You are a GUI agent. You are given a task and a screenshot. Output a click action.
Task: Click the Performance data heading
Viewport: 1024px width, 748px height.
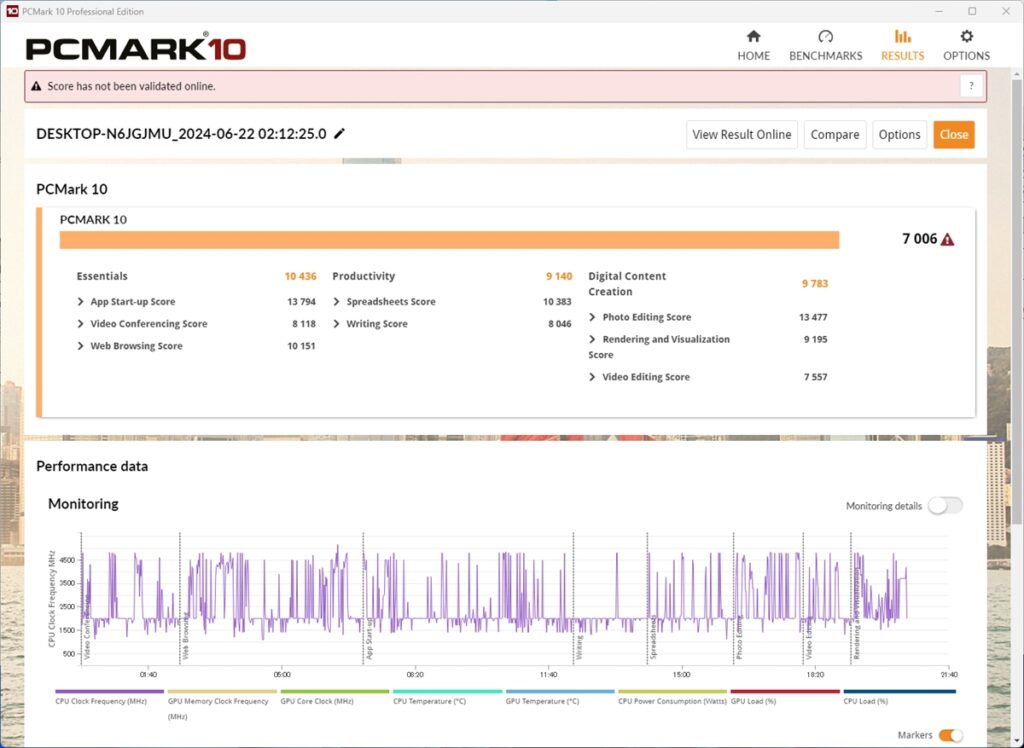tap(92, 466)
